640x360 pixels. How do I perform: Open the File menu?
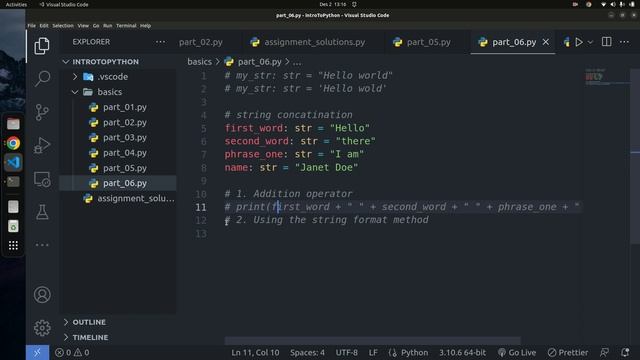[31, 25]
